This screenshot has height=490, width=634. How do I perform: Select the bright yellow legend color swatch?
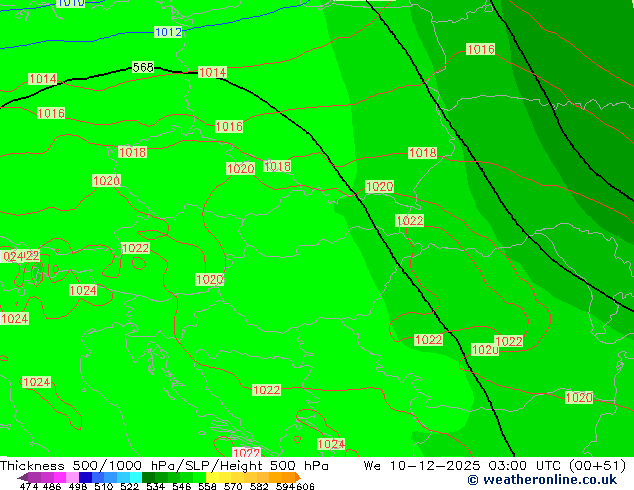(x=213, y=477)
